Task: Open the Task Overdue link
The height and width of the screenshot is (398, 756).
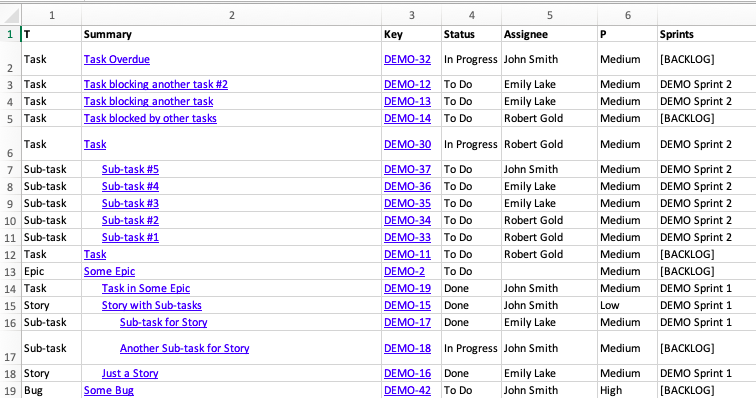Action: point(117,59)
